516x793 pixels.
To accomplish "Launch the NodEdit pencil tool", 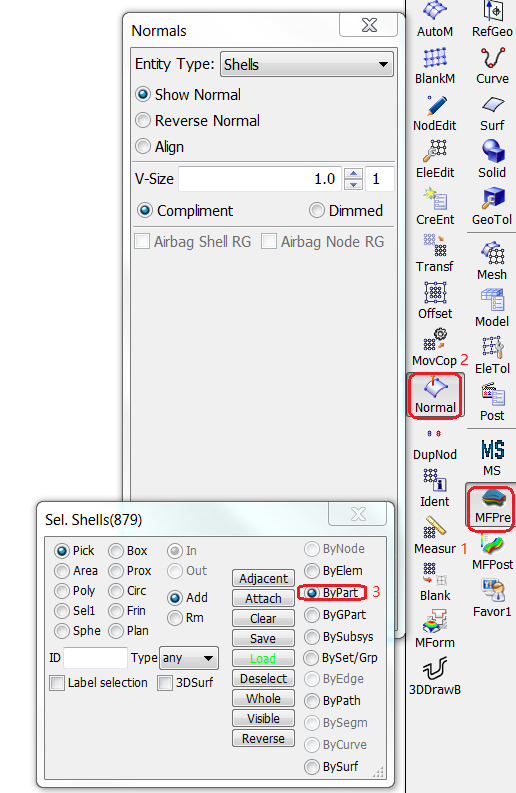I will coord(435,113).
